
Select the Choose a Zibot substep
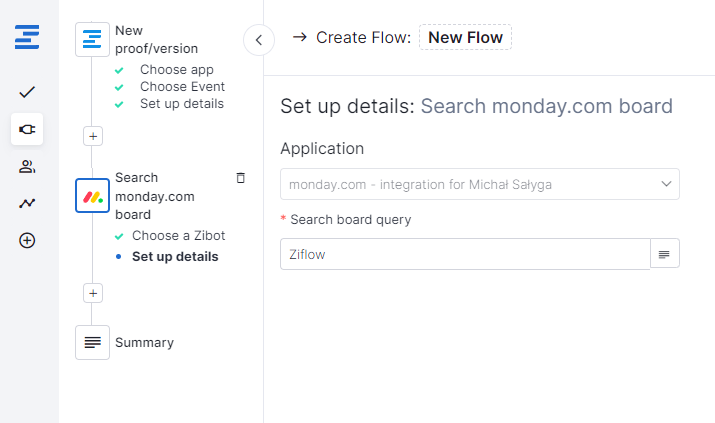[x=178, y=236]
